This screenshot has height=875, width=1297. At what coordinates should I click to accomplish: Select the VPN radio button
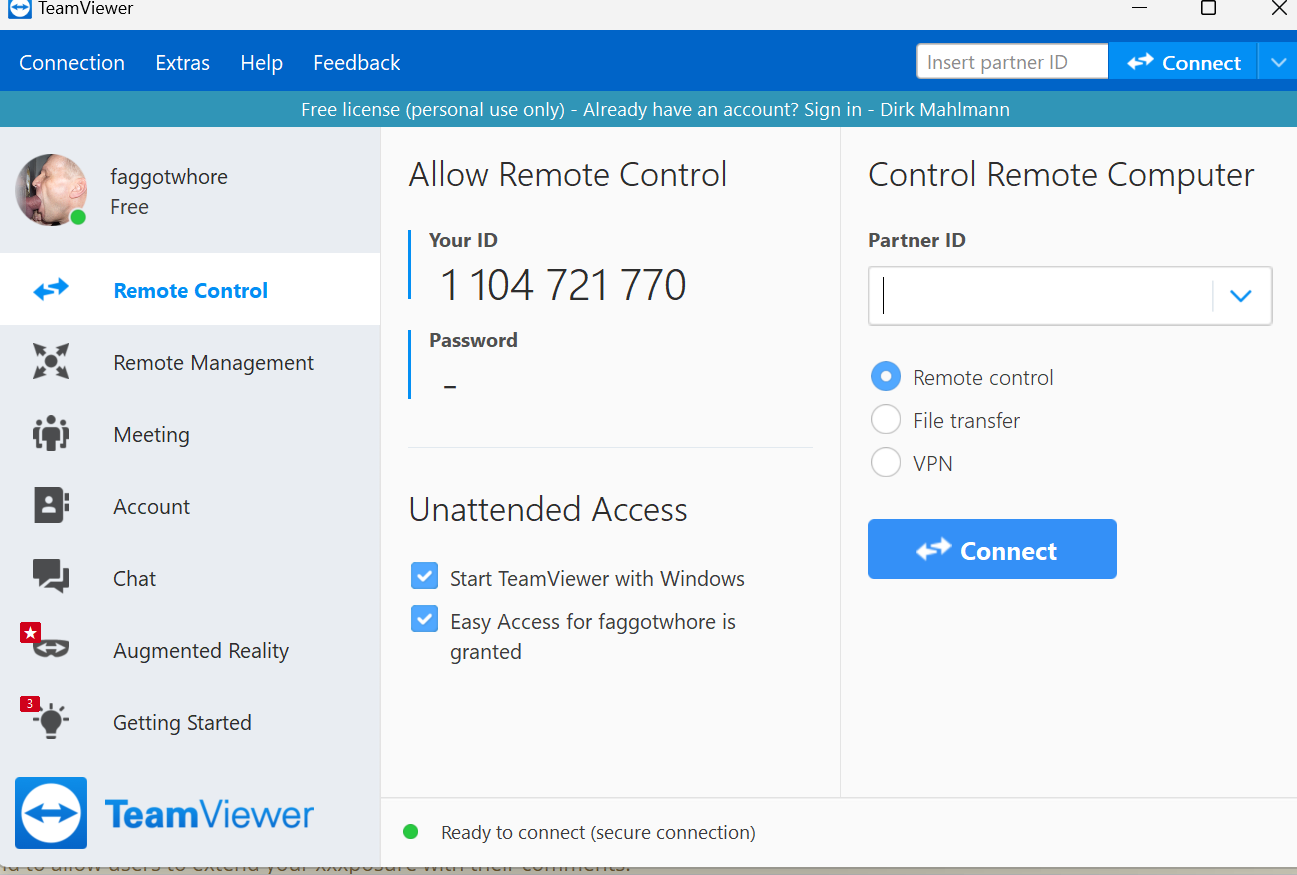point(886,463)
